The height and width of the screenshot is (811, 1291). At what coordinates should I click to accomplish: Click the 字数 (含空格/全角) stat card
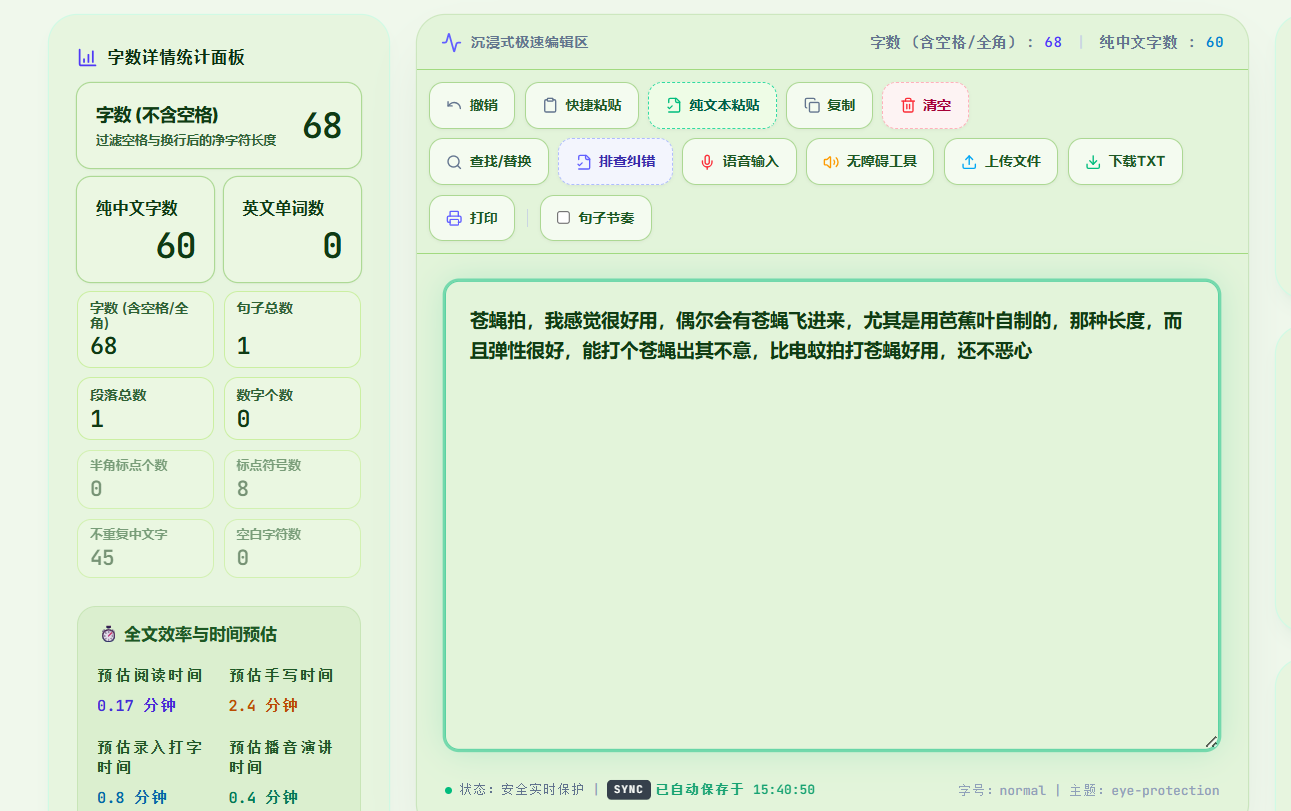(x=146, y=329)
